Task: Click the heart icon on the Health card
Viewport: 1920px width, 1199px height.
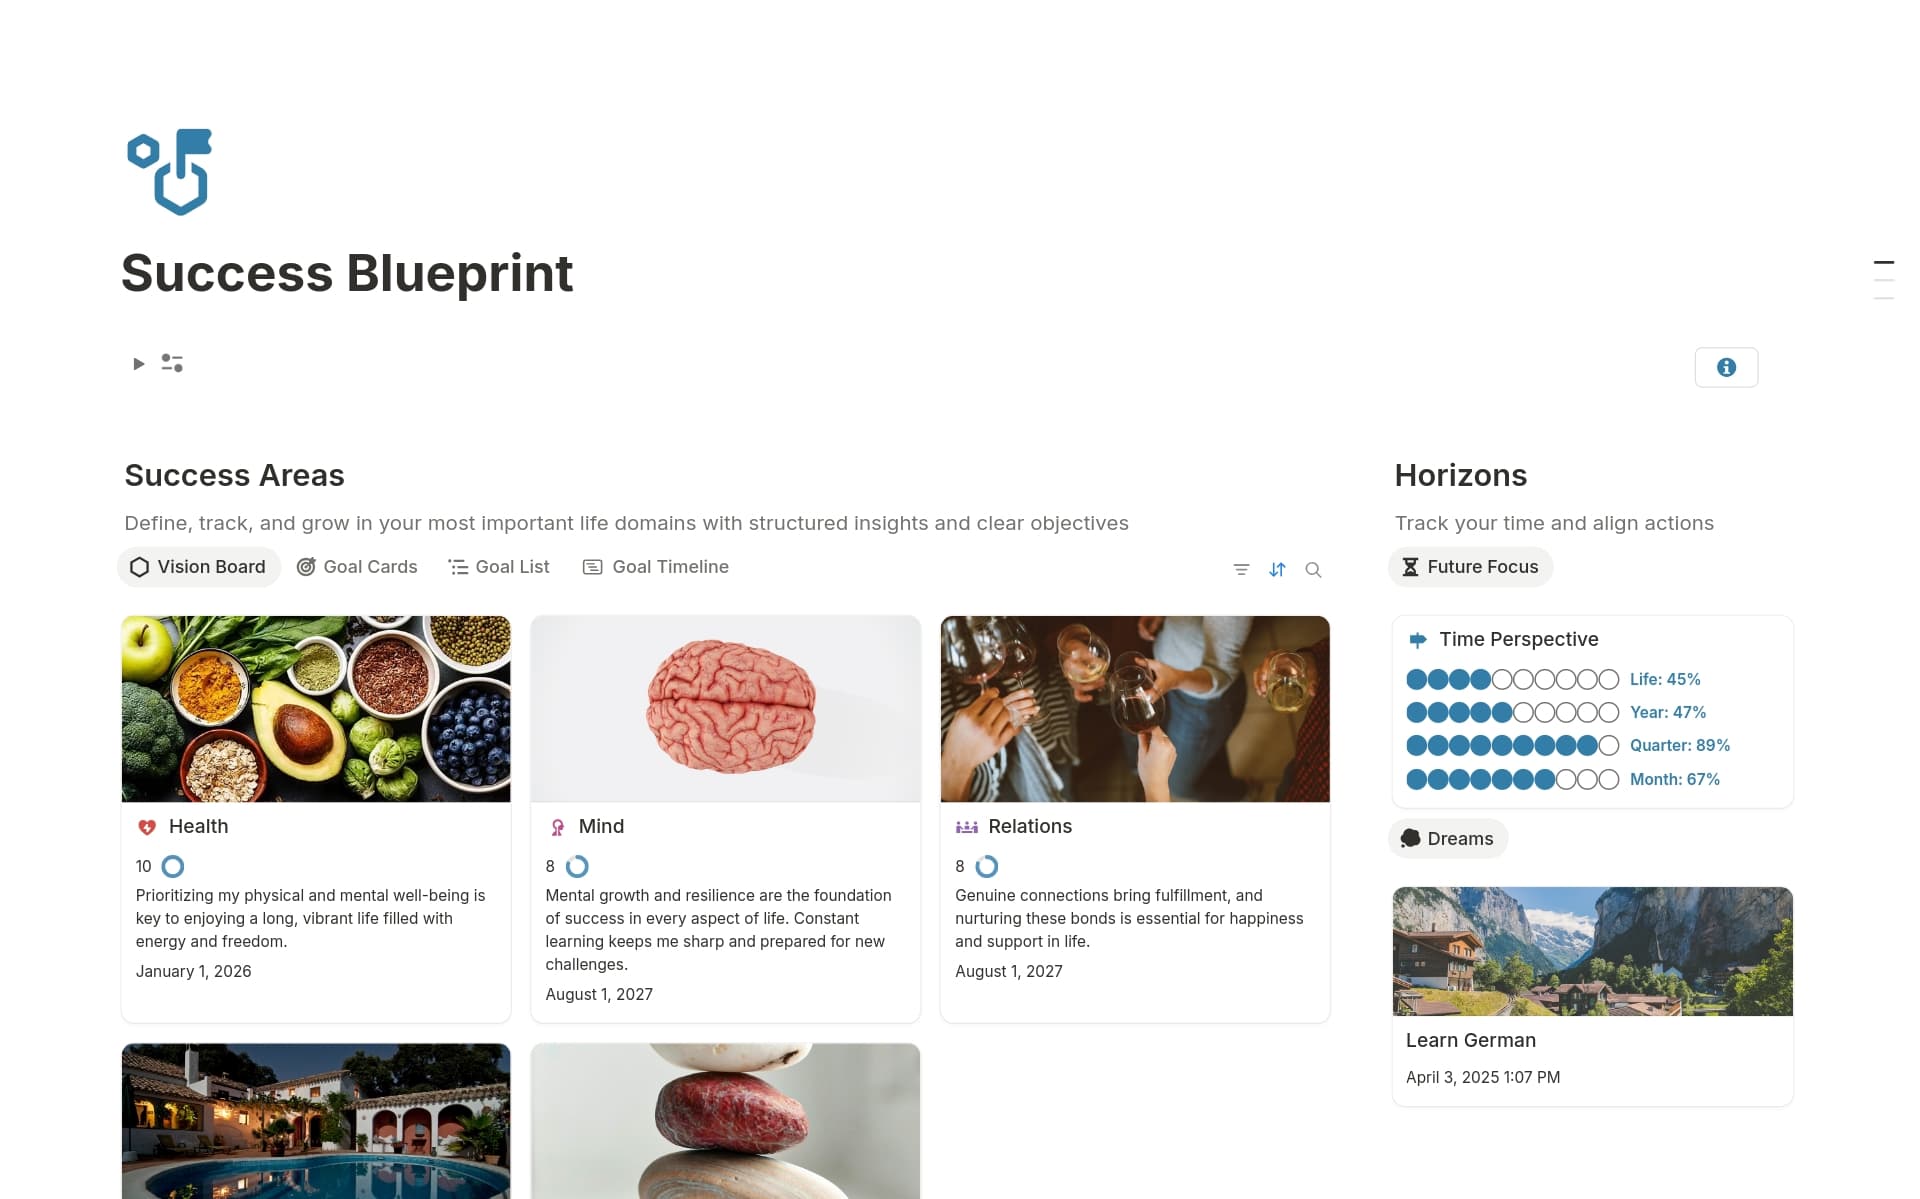Action: (x=146, y=826)
